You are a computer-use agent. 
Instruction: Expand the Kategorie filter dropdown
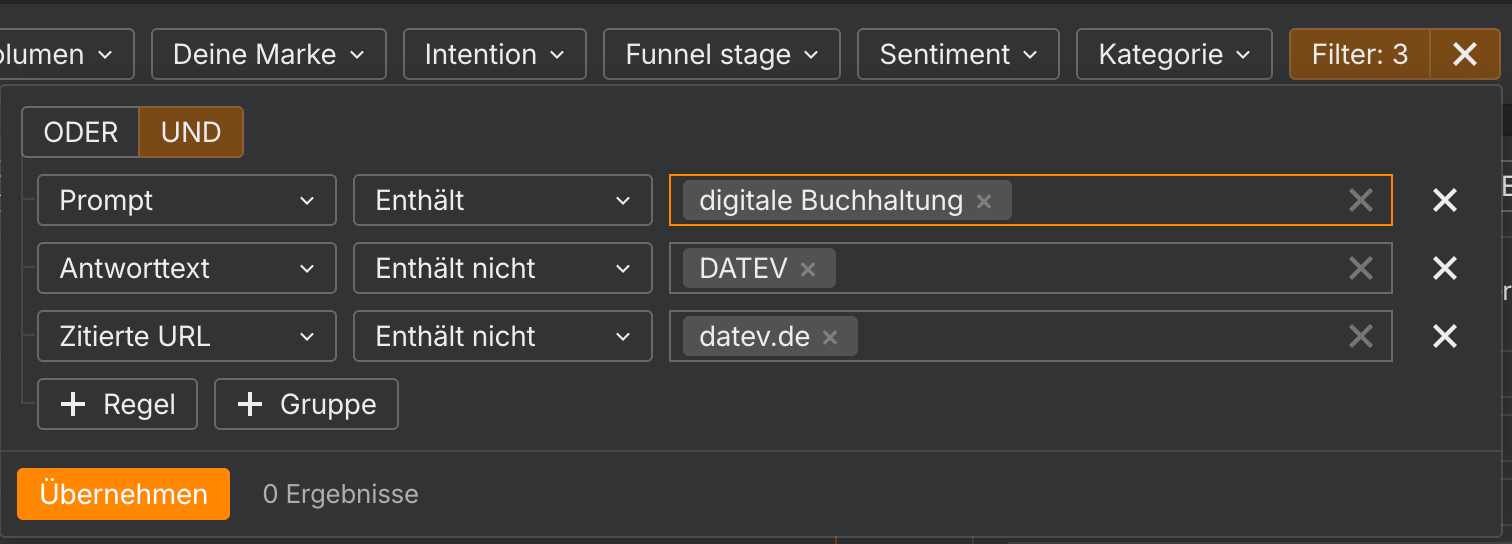[1174, 54]
